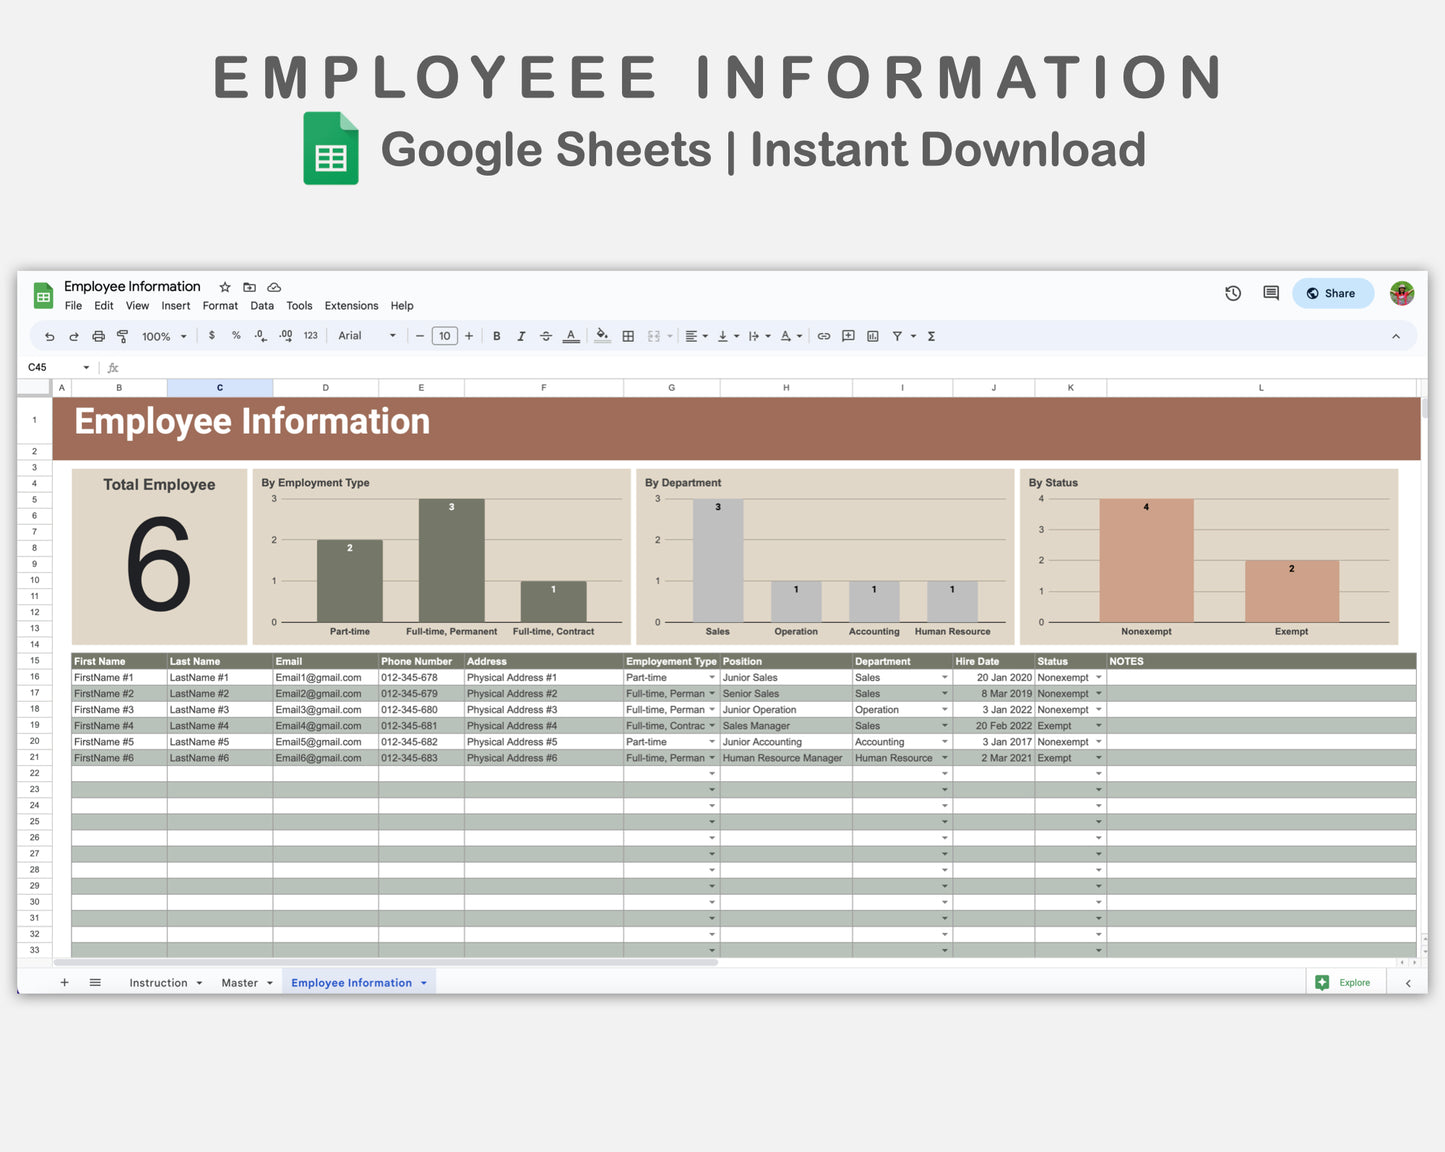Click the Insert link icon
Viewport: 1445px width, 1152px height.
point(824,336)
